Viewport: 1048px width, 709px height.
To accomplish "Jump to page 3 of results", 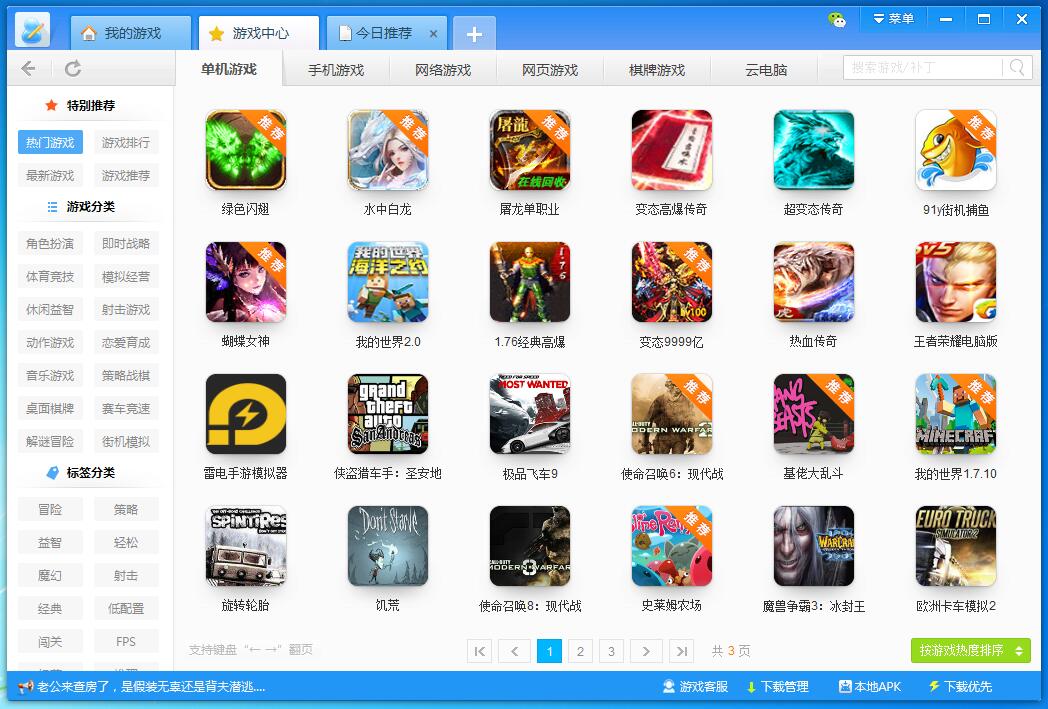I will (x=610, y=650).
